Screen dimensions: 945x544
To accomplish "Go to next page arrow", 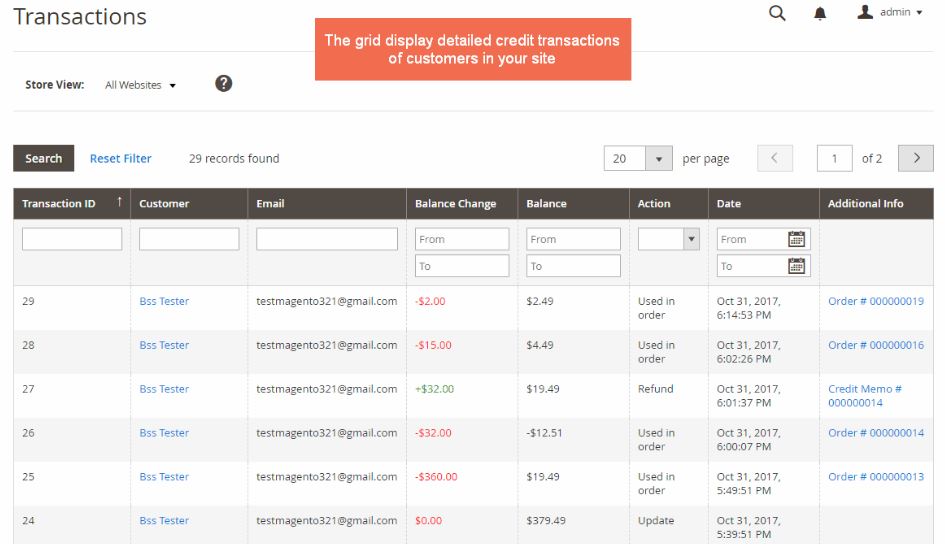I will [x=915, y=158].
